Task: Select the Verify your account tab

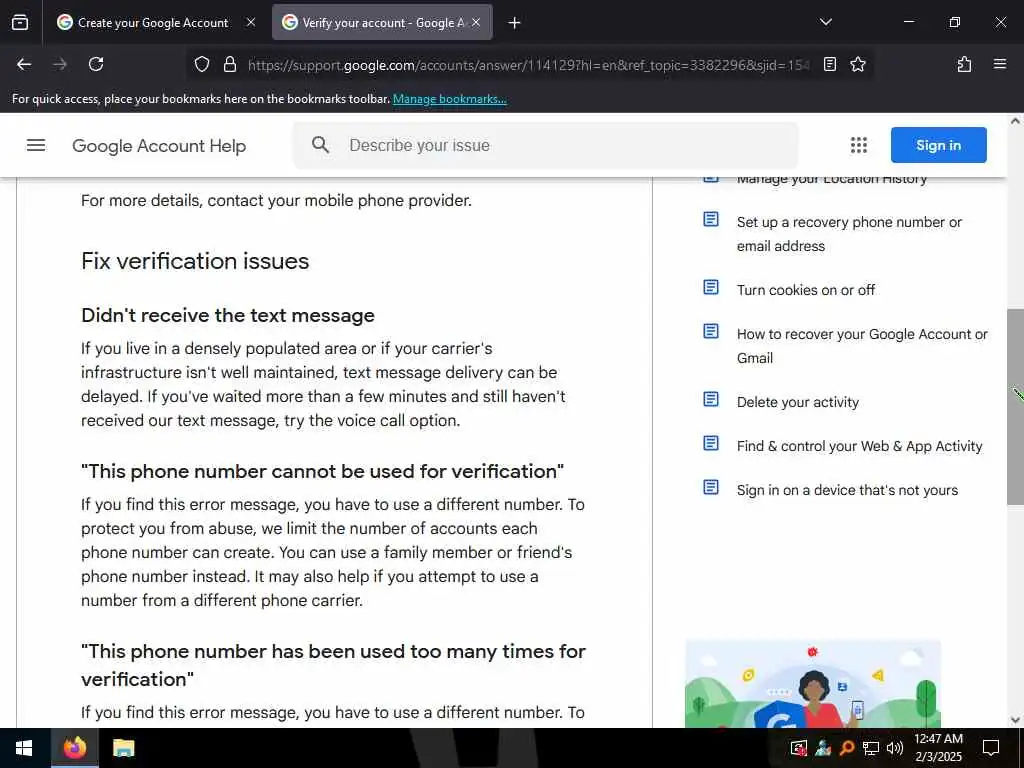Action: pyautogui.click(x=382, y=23)
